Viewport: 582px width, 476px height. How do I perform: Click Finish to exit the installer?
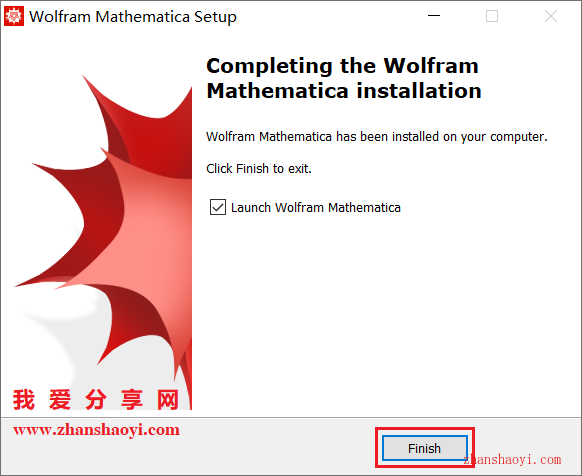[x=425, y=448]
